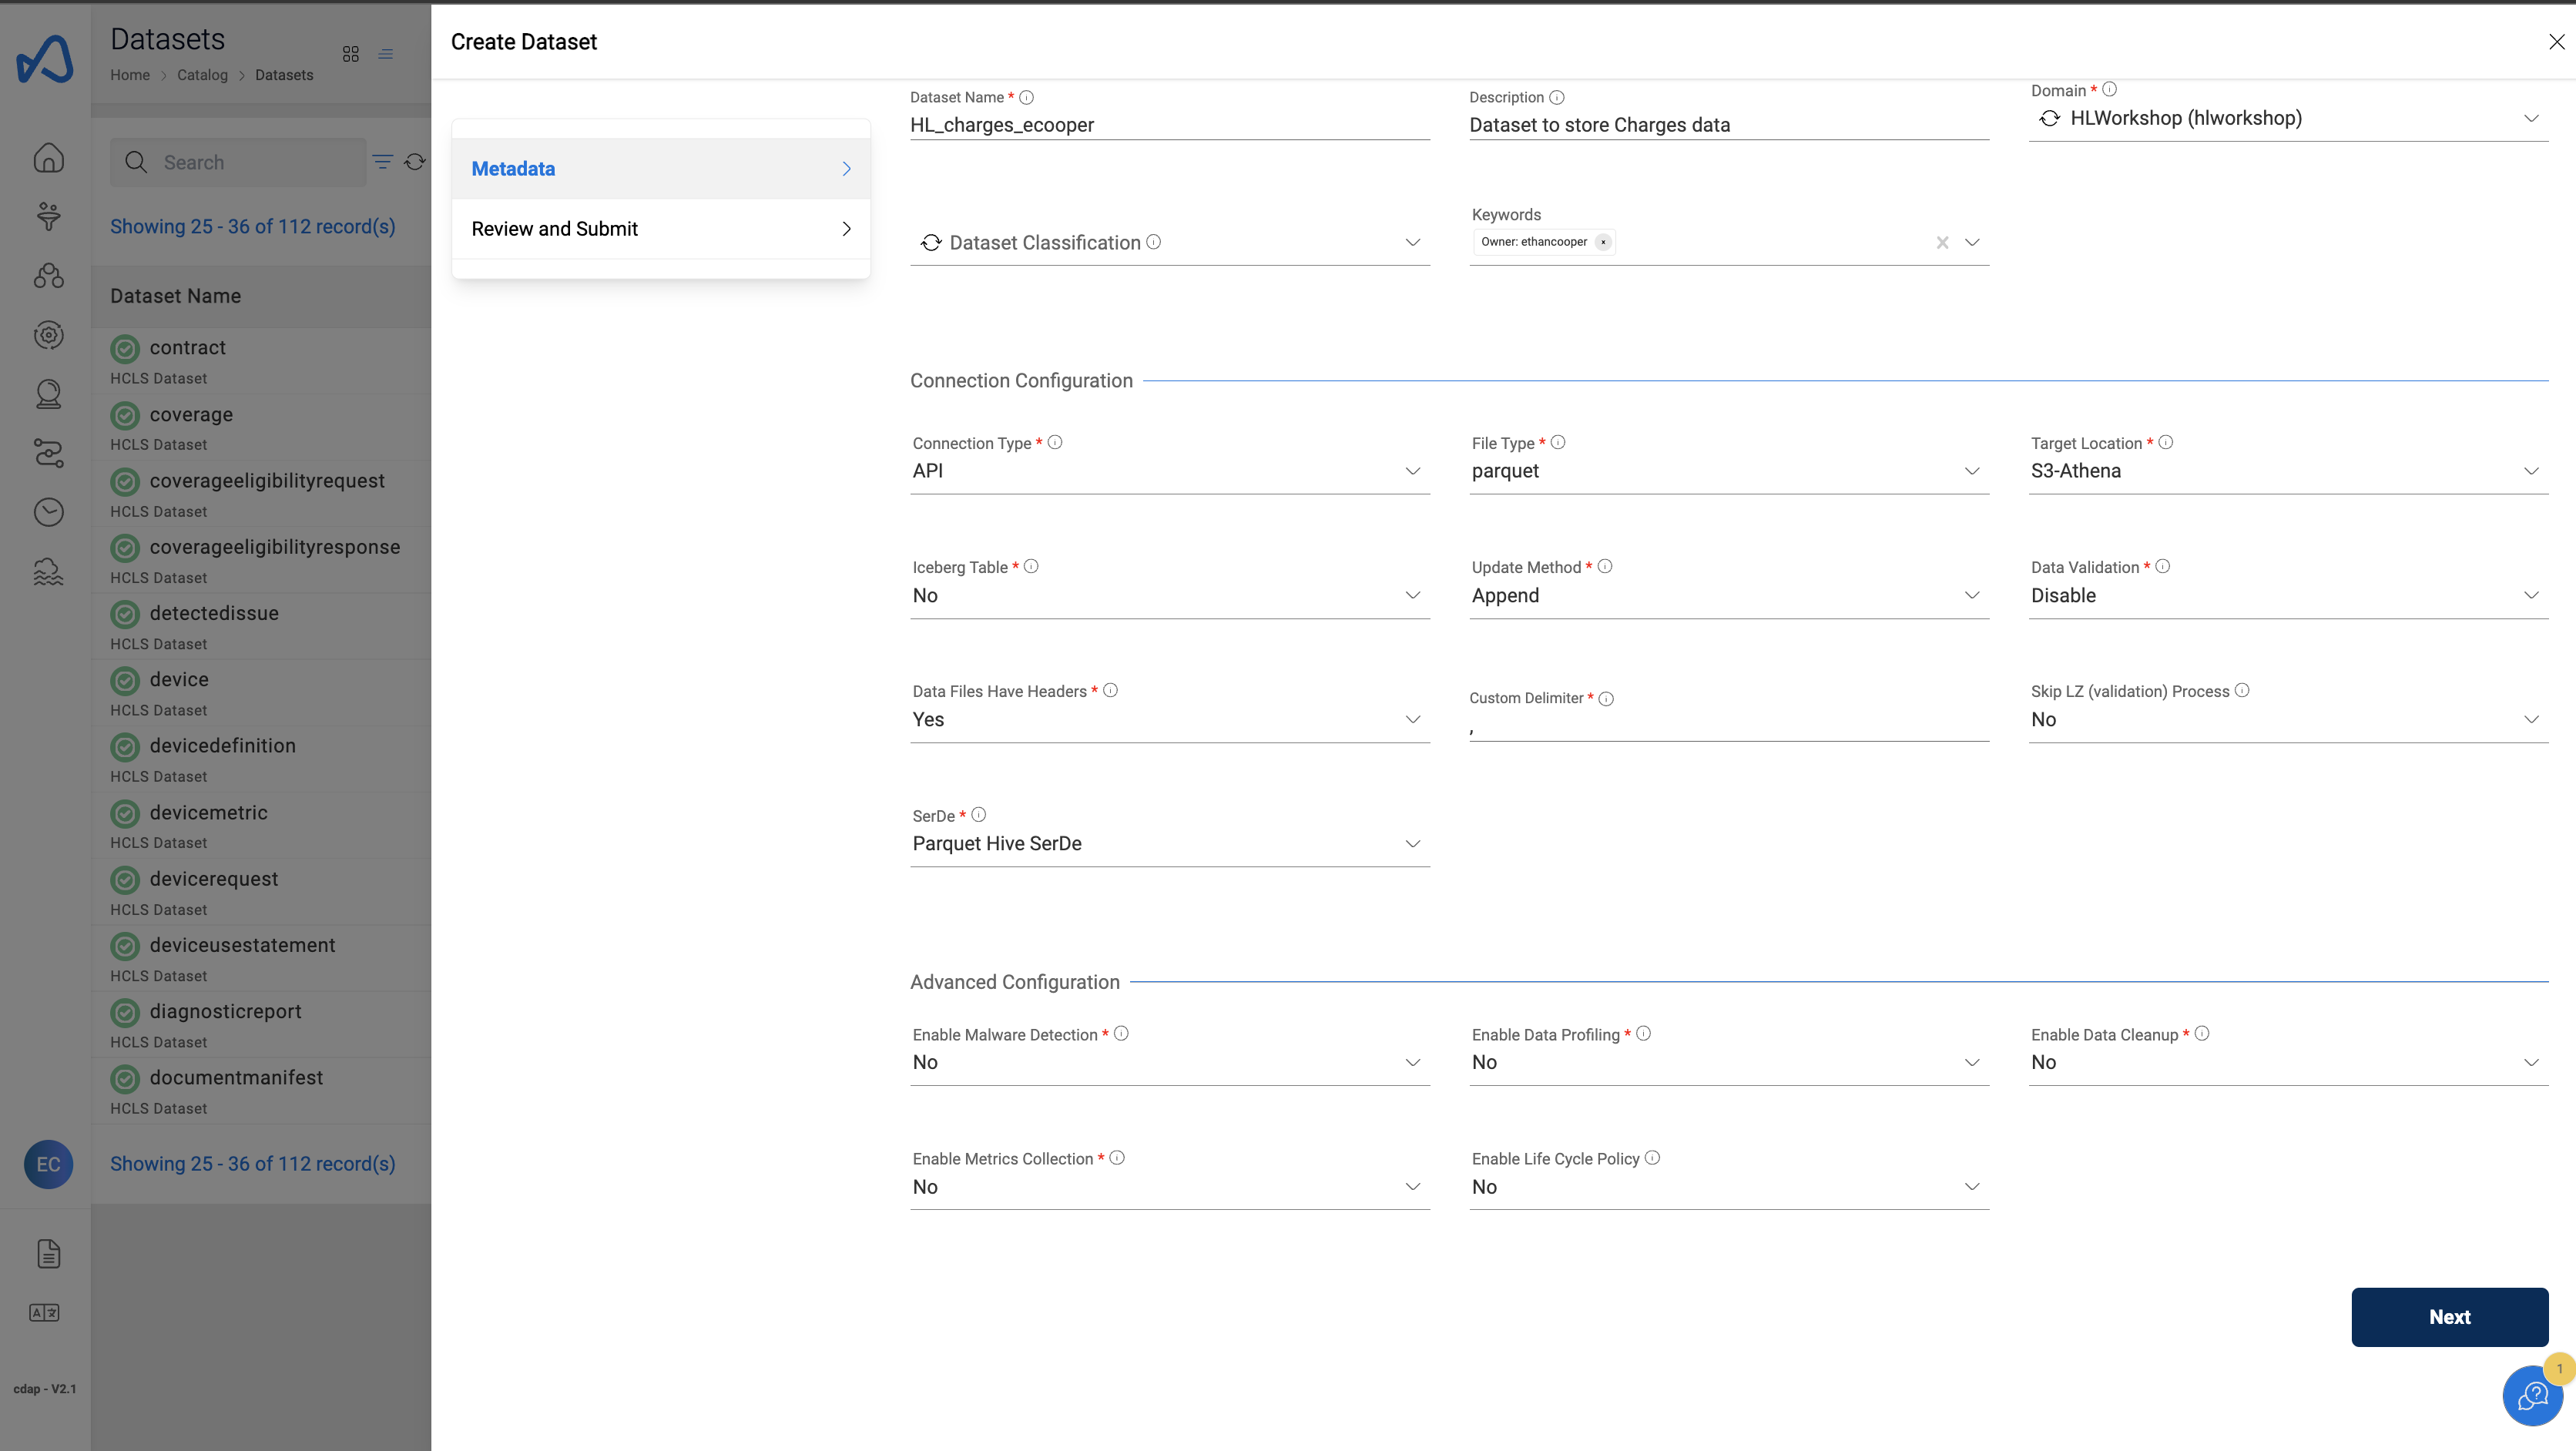Click the filter icon beside Search
Viewport: 2576px width, 1451px height.
click(382, 161)
